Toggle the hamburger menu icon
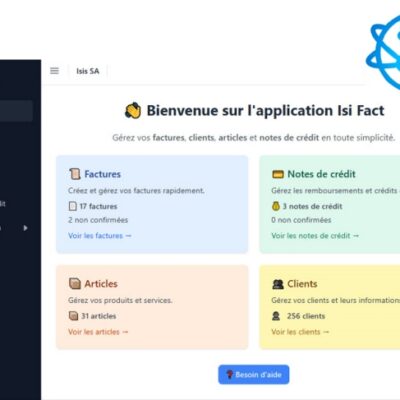Image resolution: width=400 pixels, height=400 pixels. 54,71
